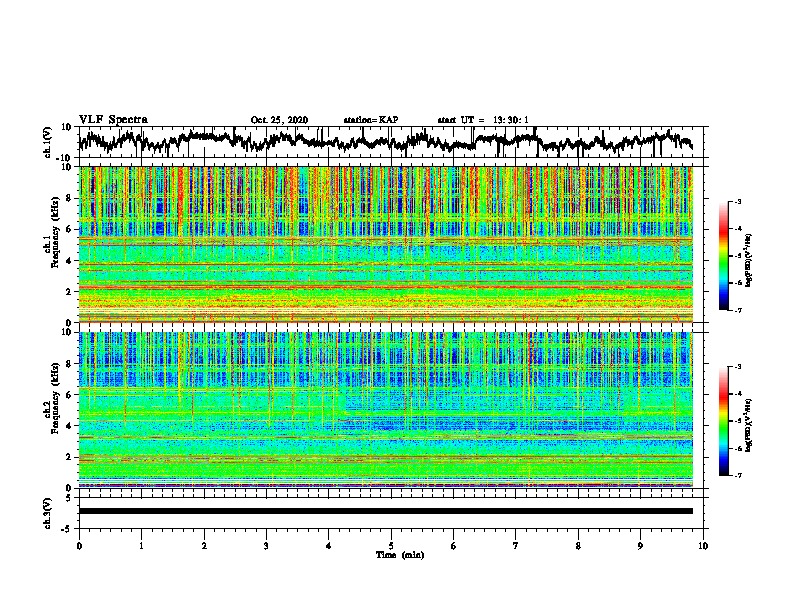Click the "-3" label on ch.2 color bar
792x612 pixels.
738,367
